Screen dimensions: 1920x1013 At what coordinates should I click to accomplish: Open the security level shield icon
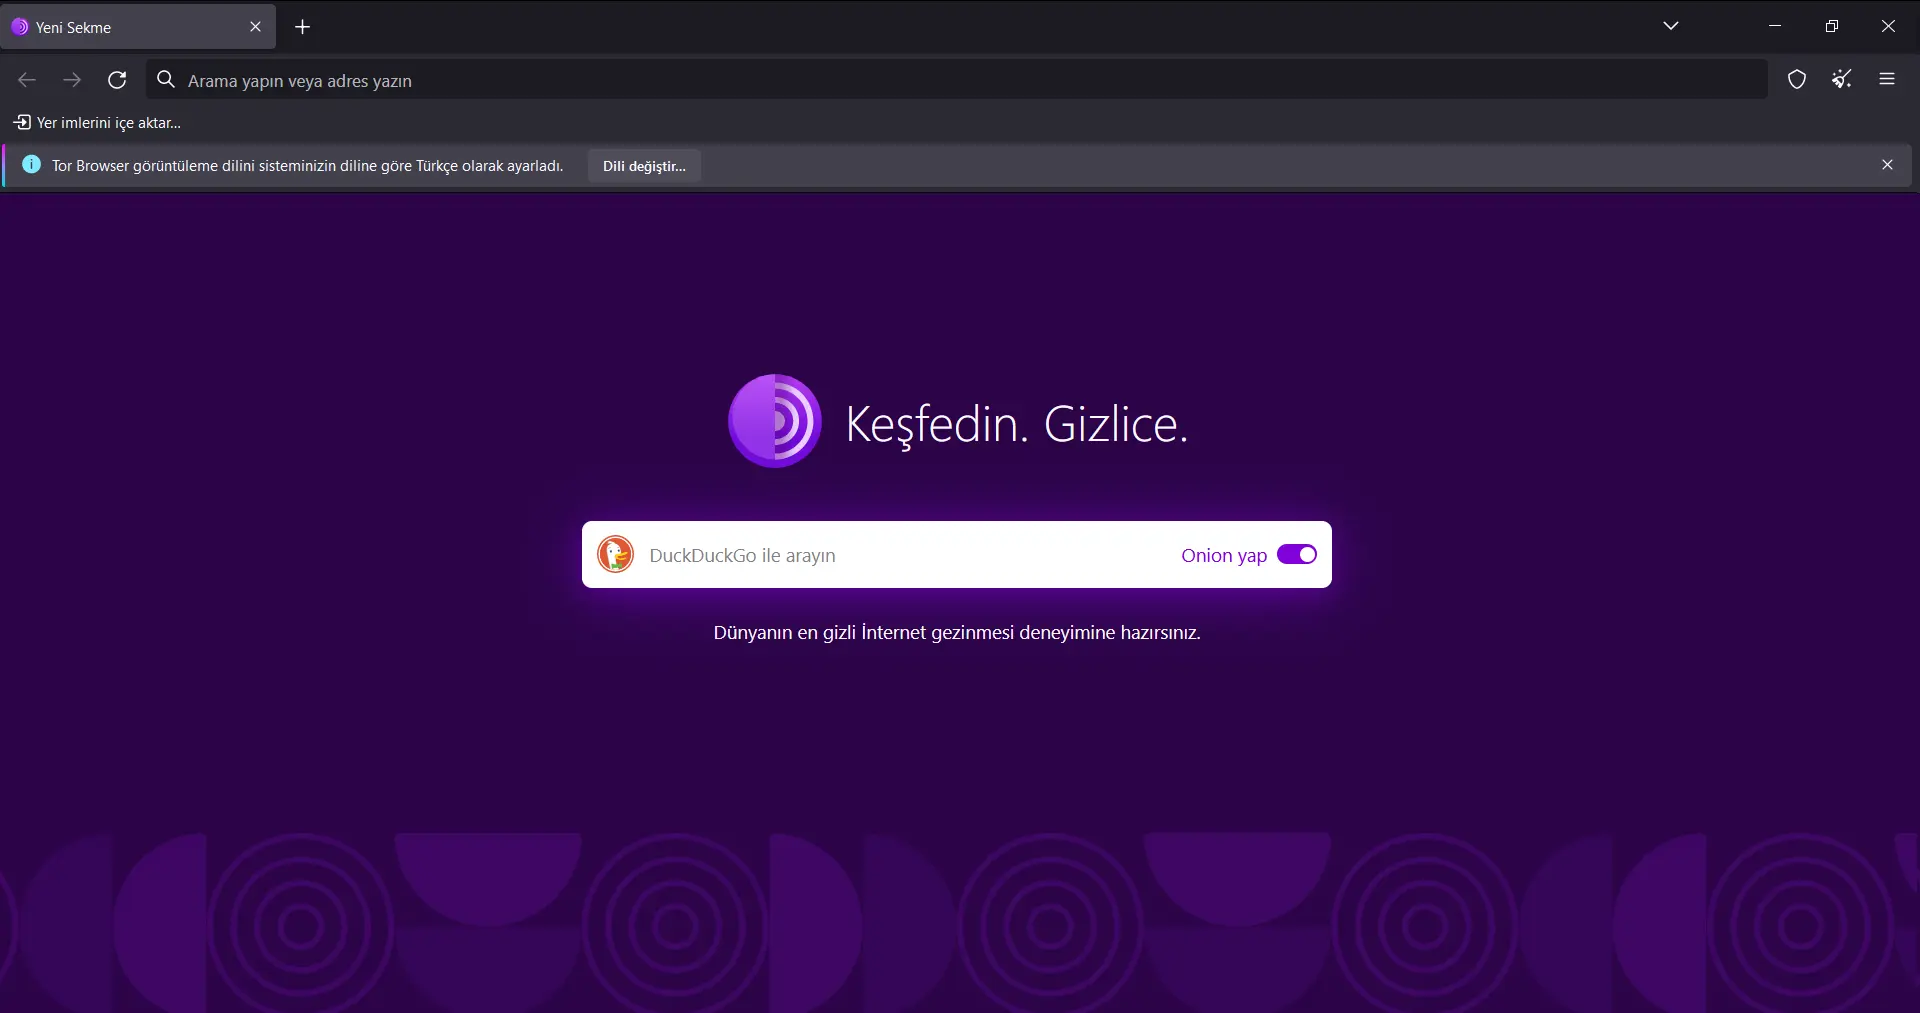coord(1797,80)
